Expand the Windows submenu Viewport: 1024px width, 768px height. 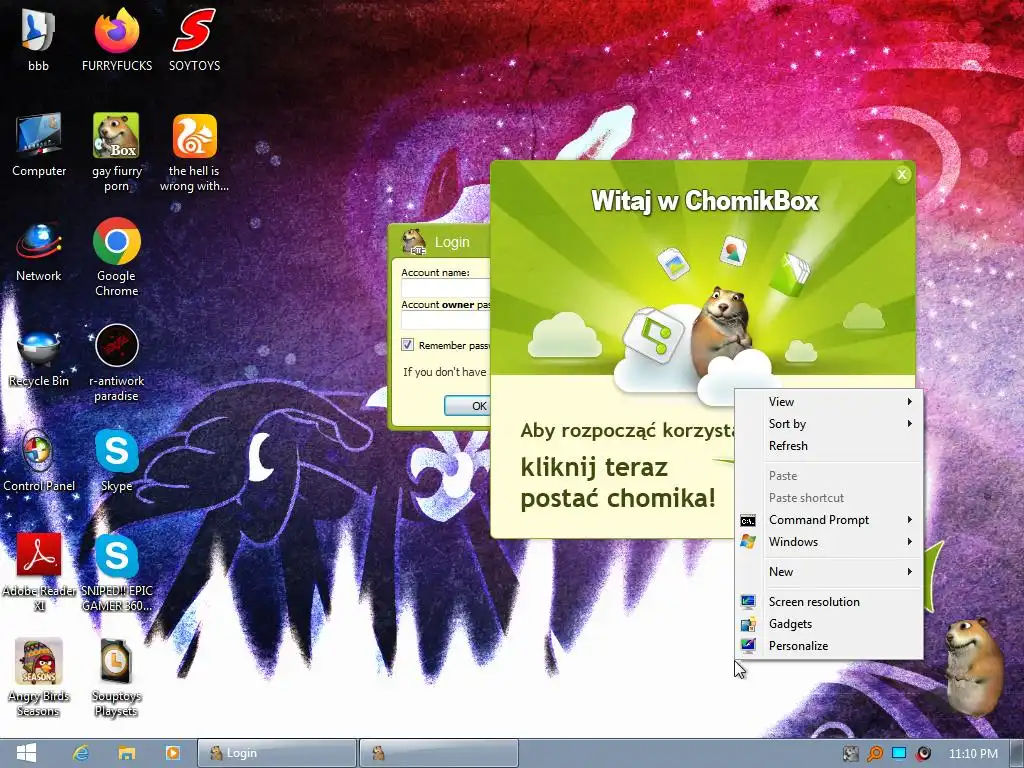tap(830, 542)
